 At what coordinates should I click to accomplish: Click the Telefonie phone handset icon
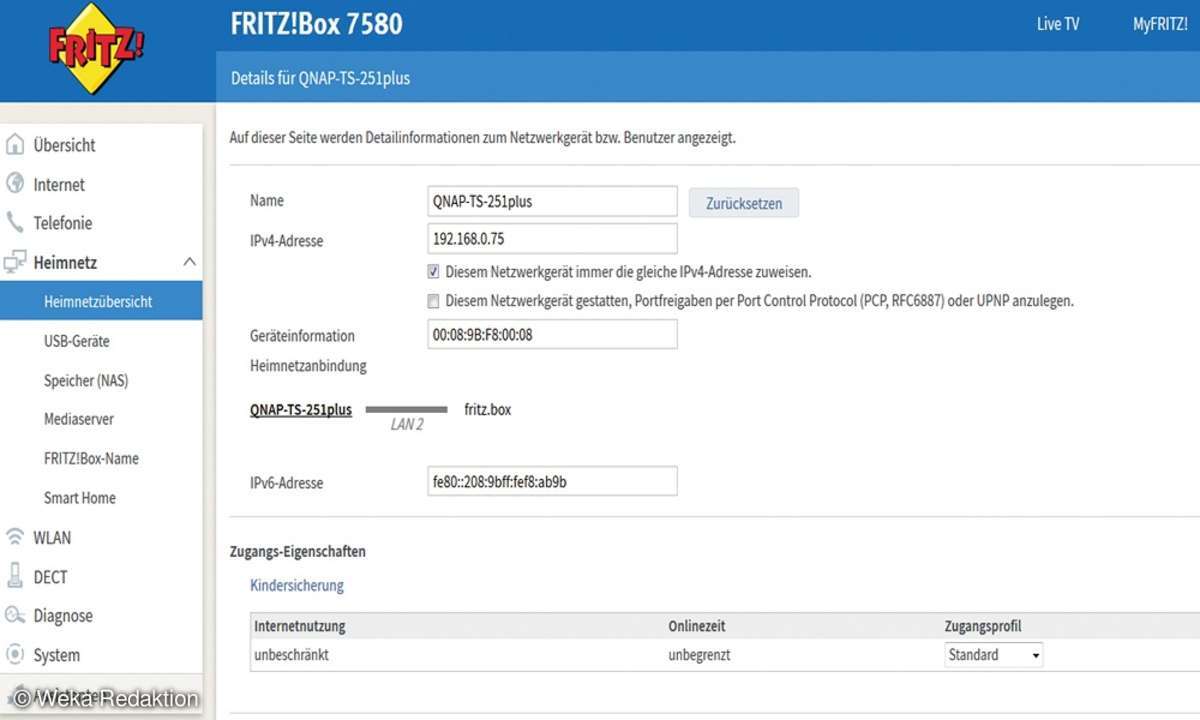click(x=15, y=223)
